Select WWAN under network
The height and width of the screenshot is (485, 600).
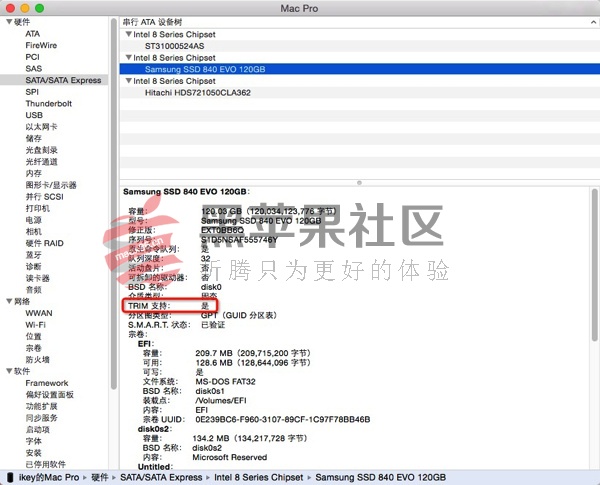[x=39, y=313]
